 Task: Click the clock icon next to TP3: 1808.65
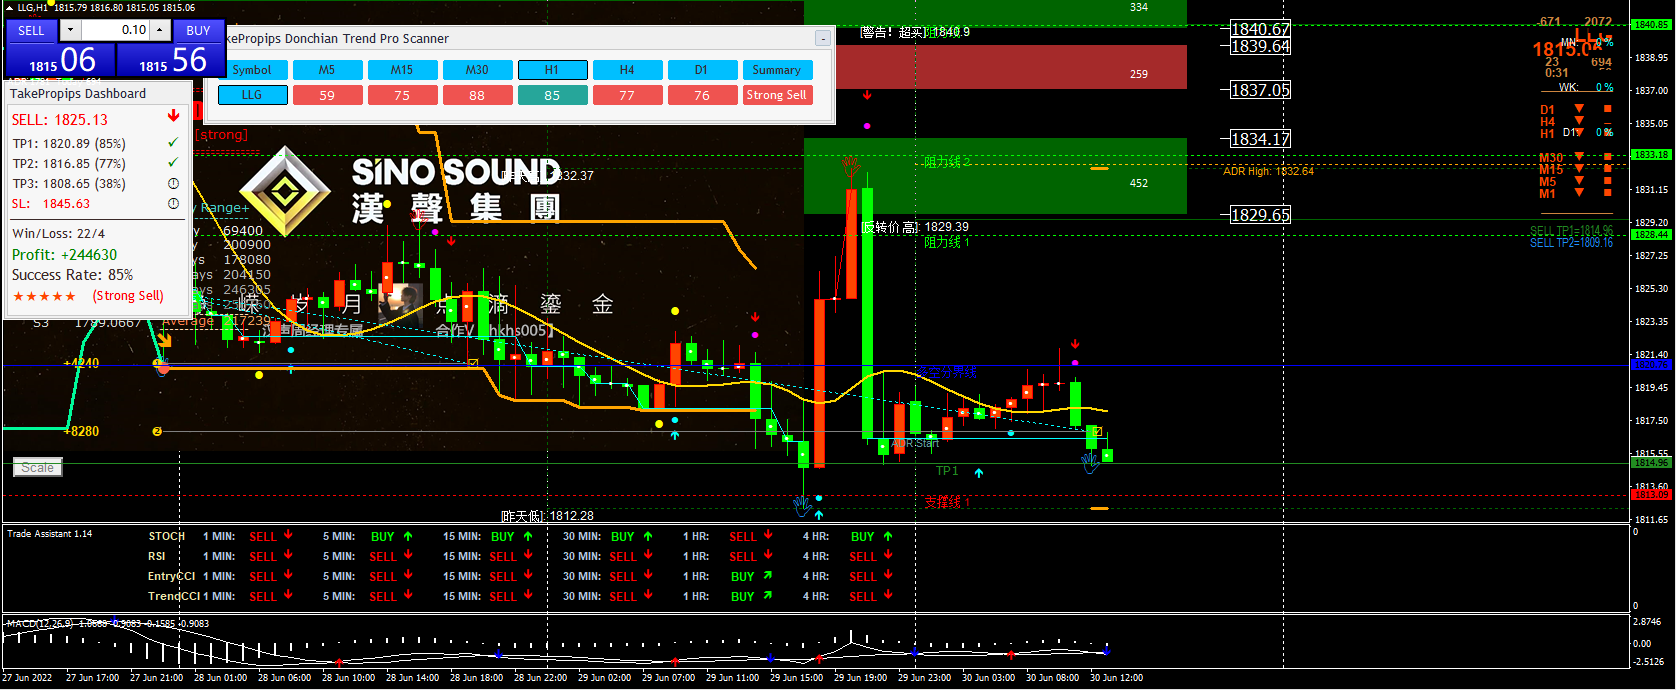coord(173,183)
